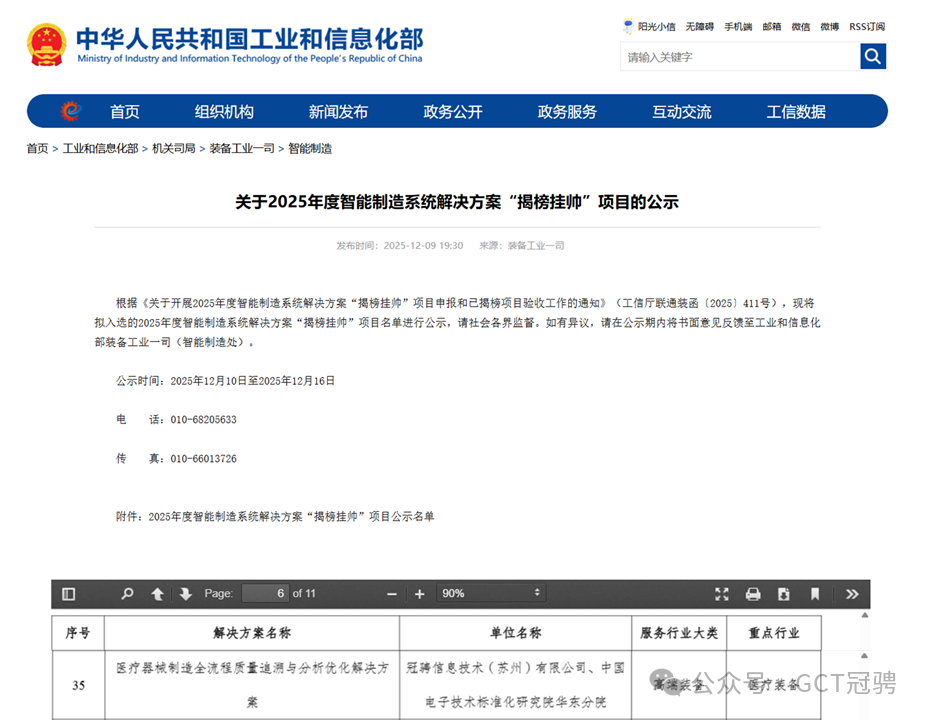Print the PDF document
926x720 pixels.
point(753,594)
